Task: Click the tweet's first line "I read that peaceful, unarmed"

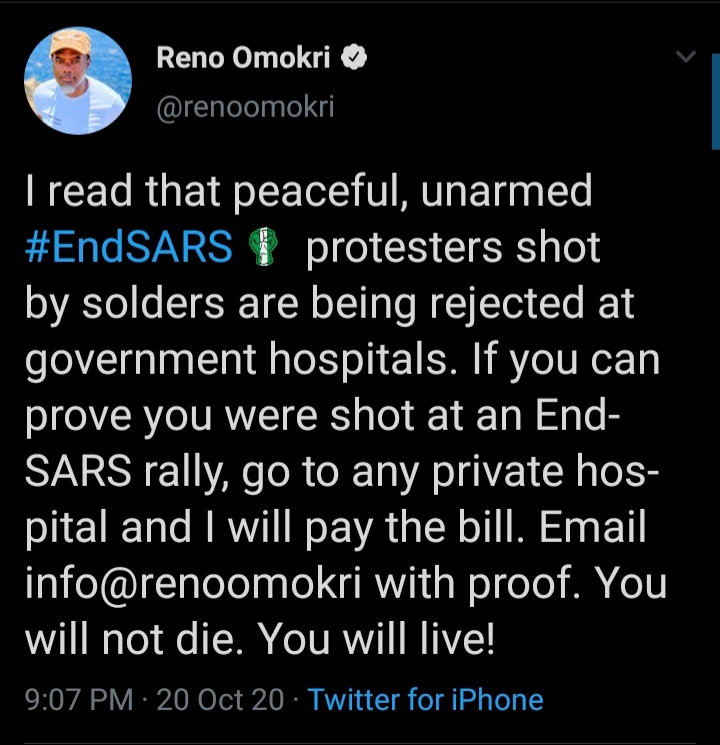Action: click(x=308, y=191)
